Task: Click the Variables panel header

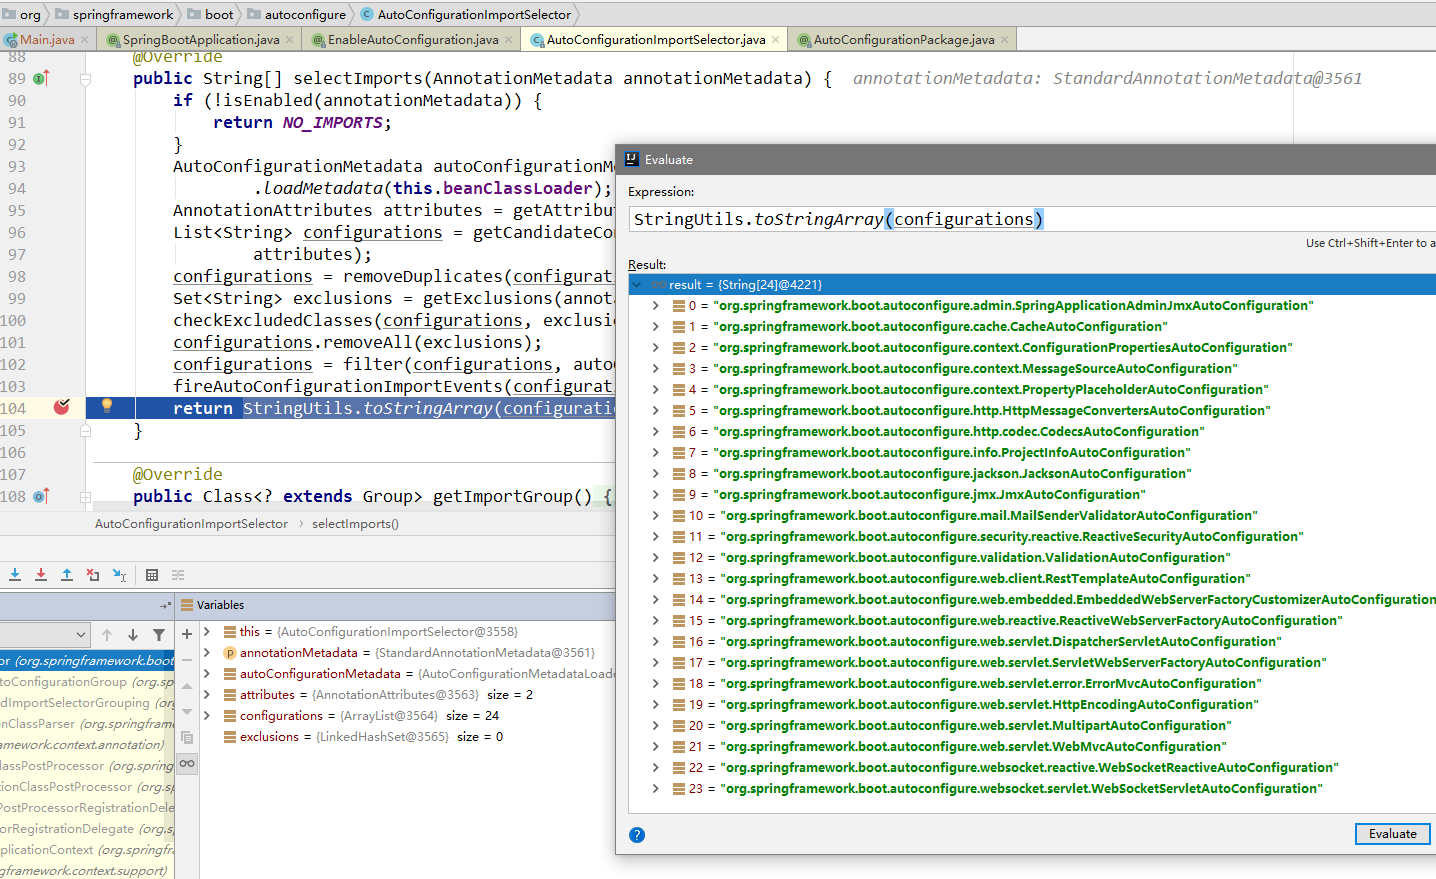Action: tap(395, 605)
